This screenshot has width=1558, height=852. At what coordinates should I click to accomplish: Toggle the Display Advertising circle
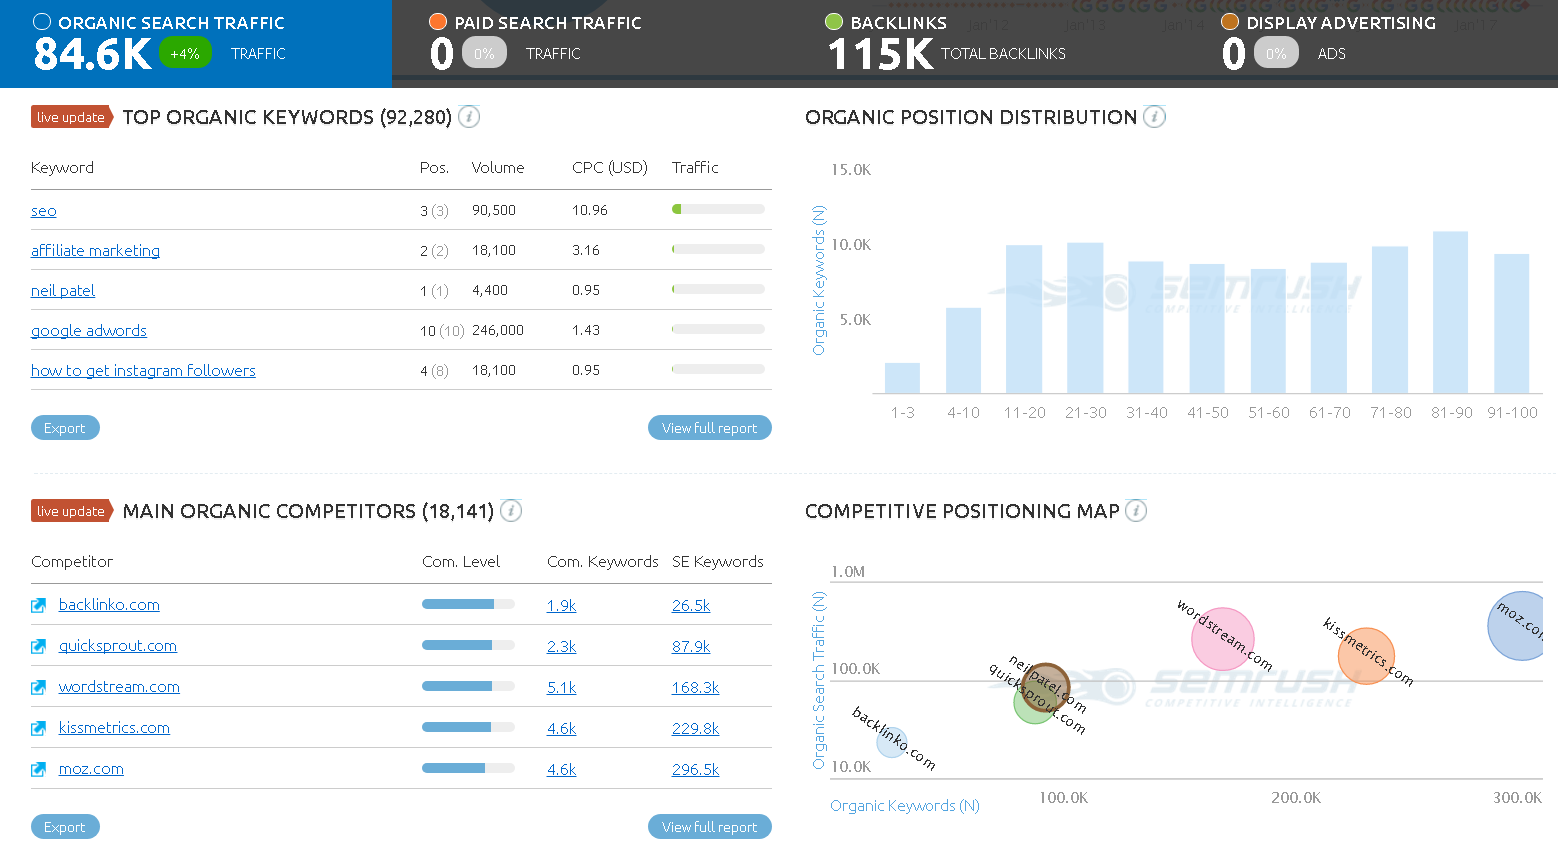pyautogui.click(x=1230, y=22)
